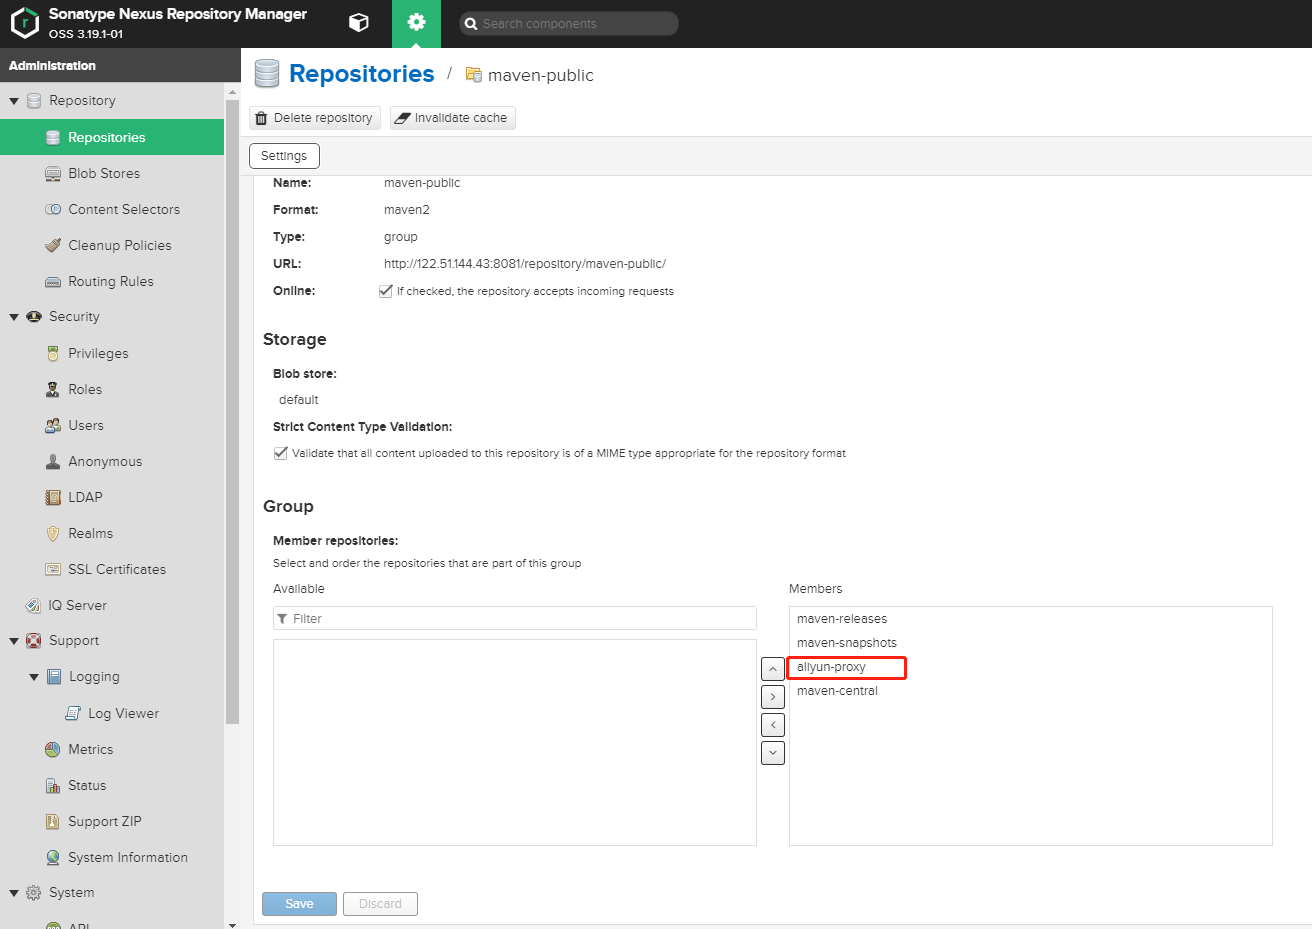Select maven-releases in Members list
This screenshot has width=1312, height=929.
842,619
